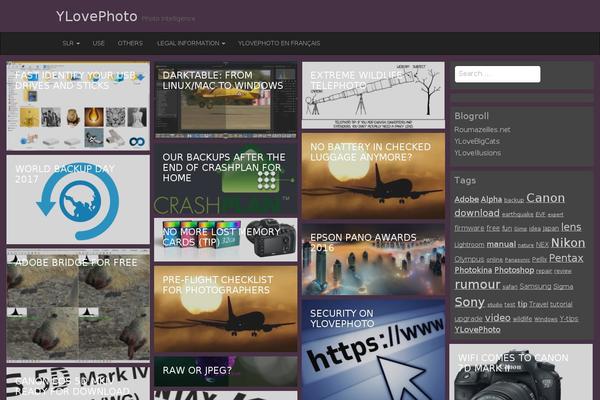The image size is (600, 400).
Task: Select the rumour tag
Action: tap(477, 284)
